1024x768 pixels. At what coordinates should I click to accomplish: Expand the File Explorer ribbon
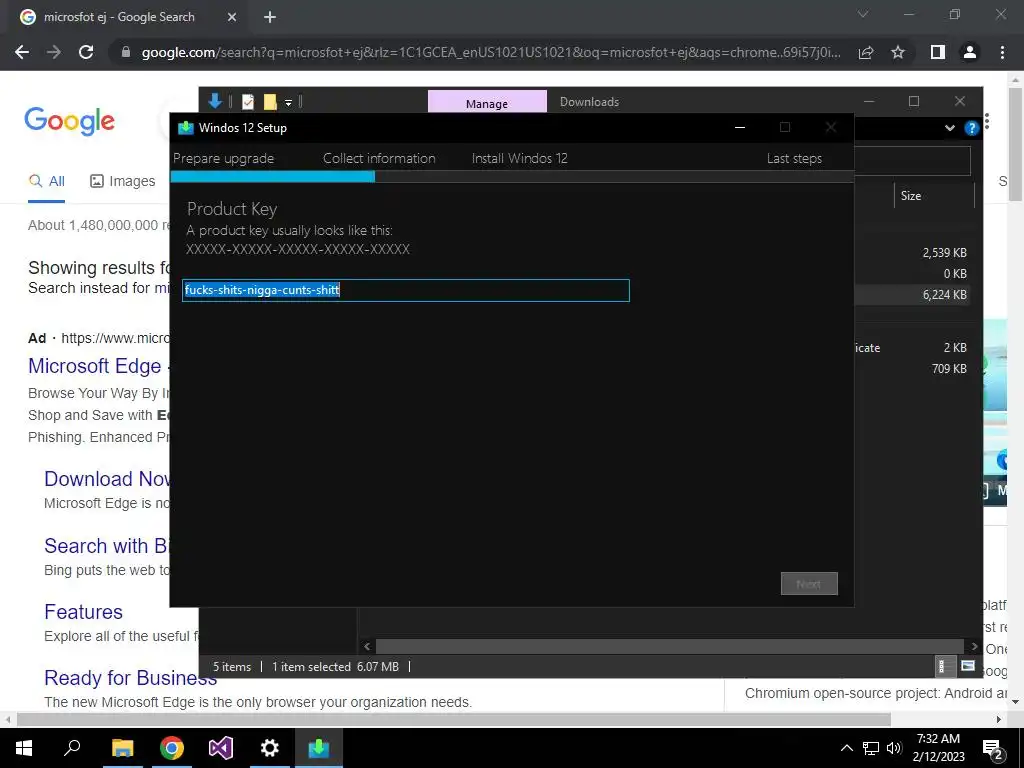tap(950, 128)
